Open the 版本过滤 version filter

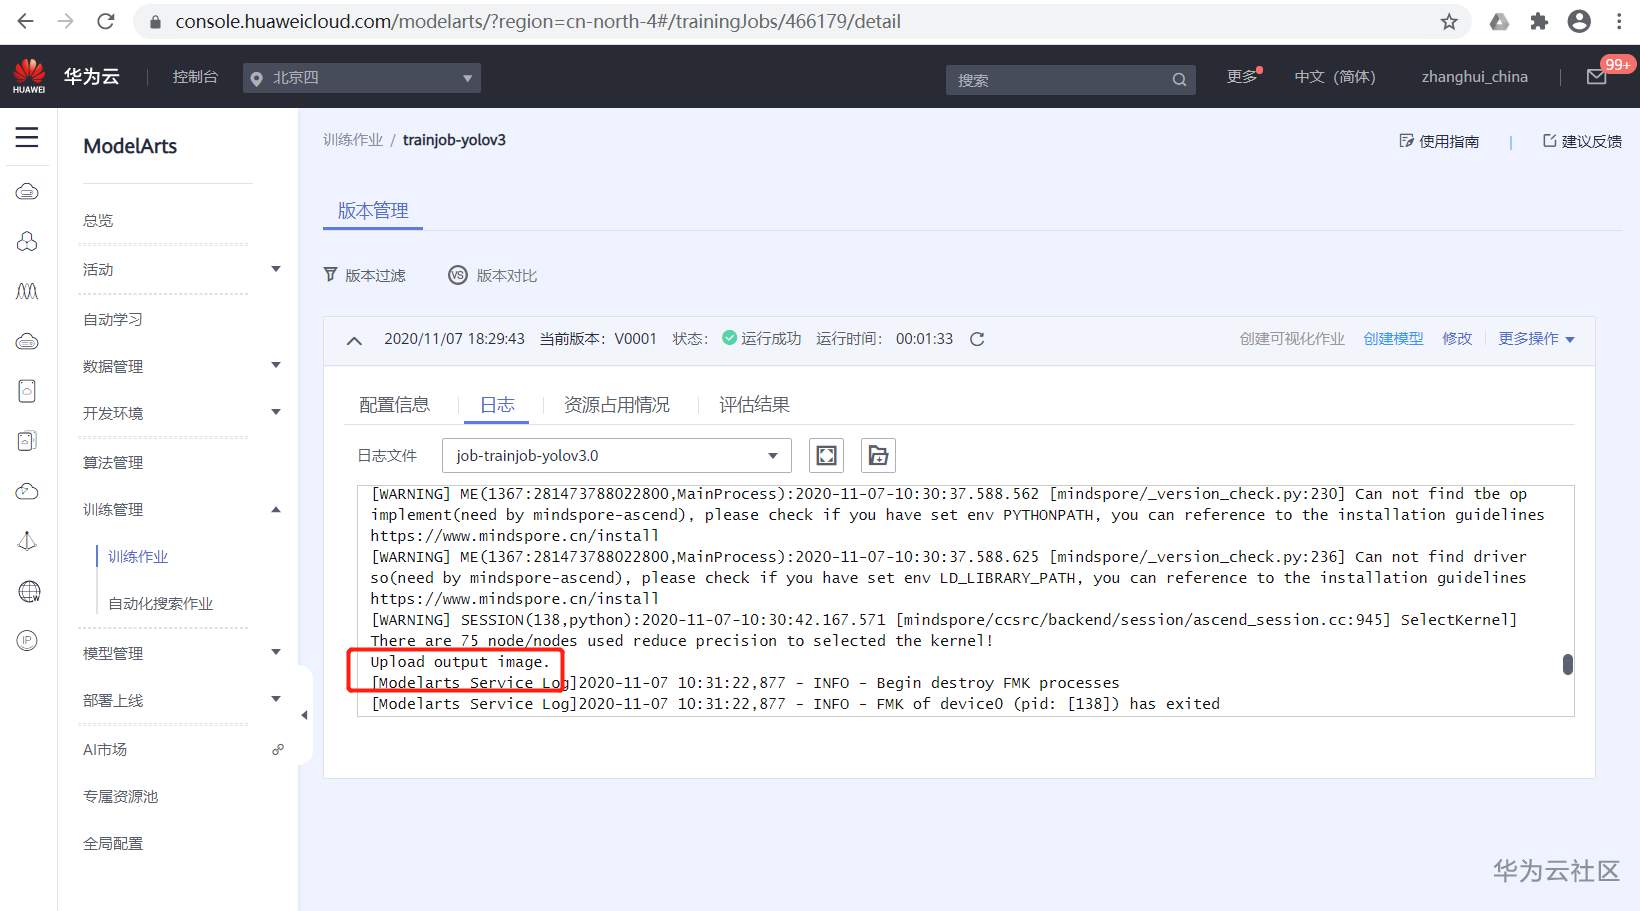point(364,275)
